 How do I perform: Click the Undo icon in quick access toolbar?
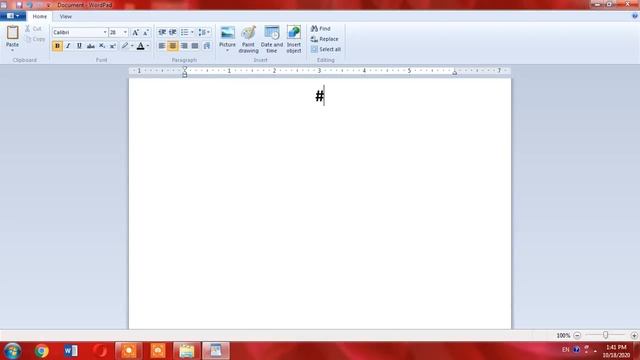click(30, 5)
